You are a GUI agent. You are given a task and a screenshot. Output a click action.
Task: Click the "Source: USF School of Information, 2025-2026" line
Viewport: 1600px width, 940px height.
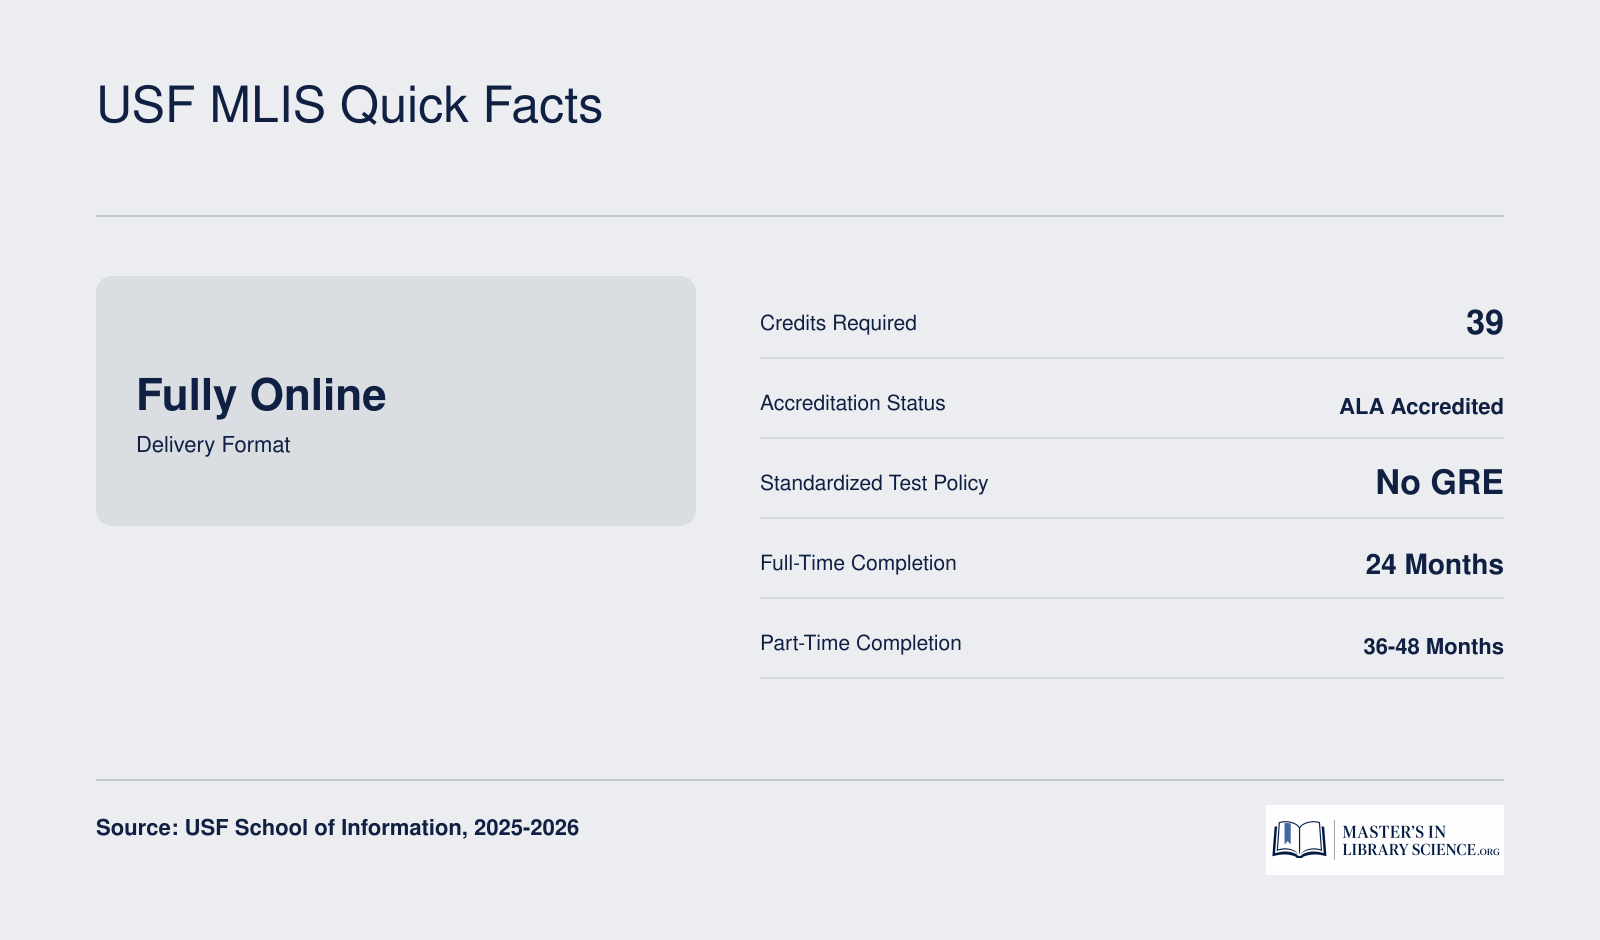click(x=337, y=828)
